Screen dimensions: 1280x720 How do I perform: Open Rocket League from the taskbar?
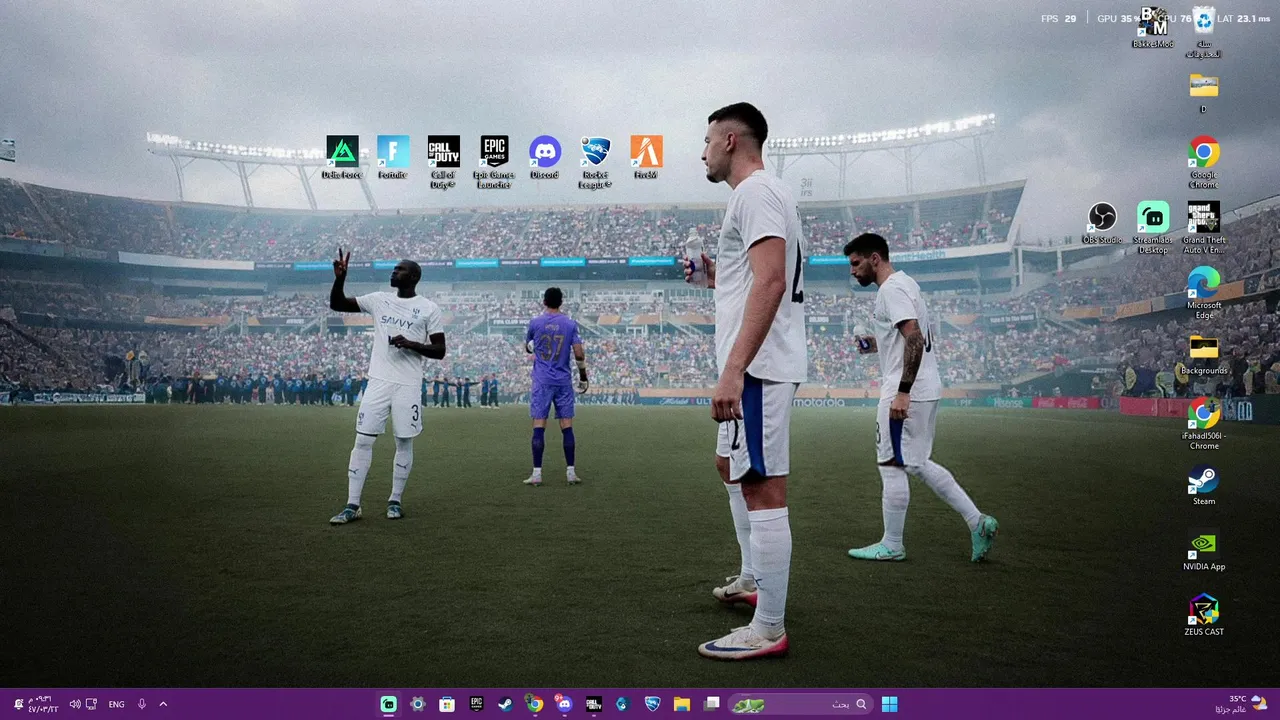[x=652, y=704]
